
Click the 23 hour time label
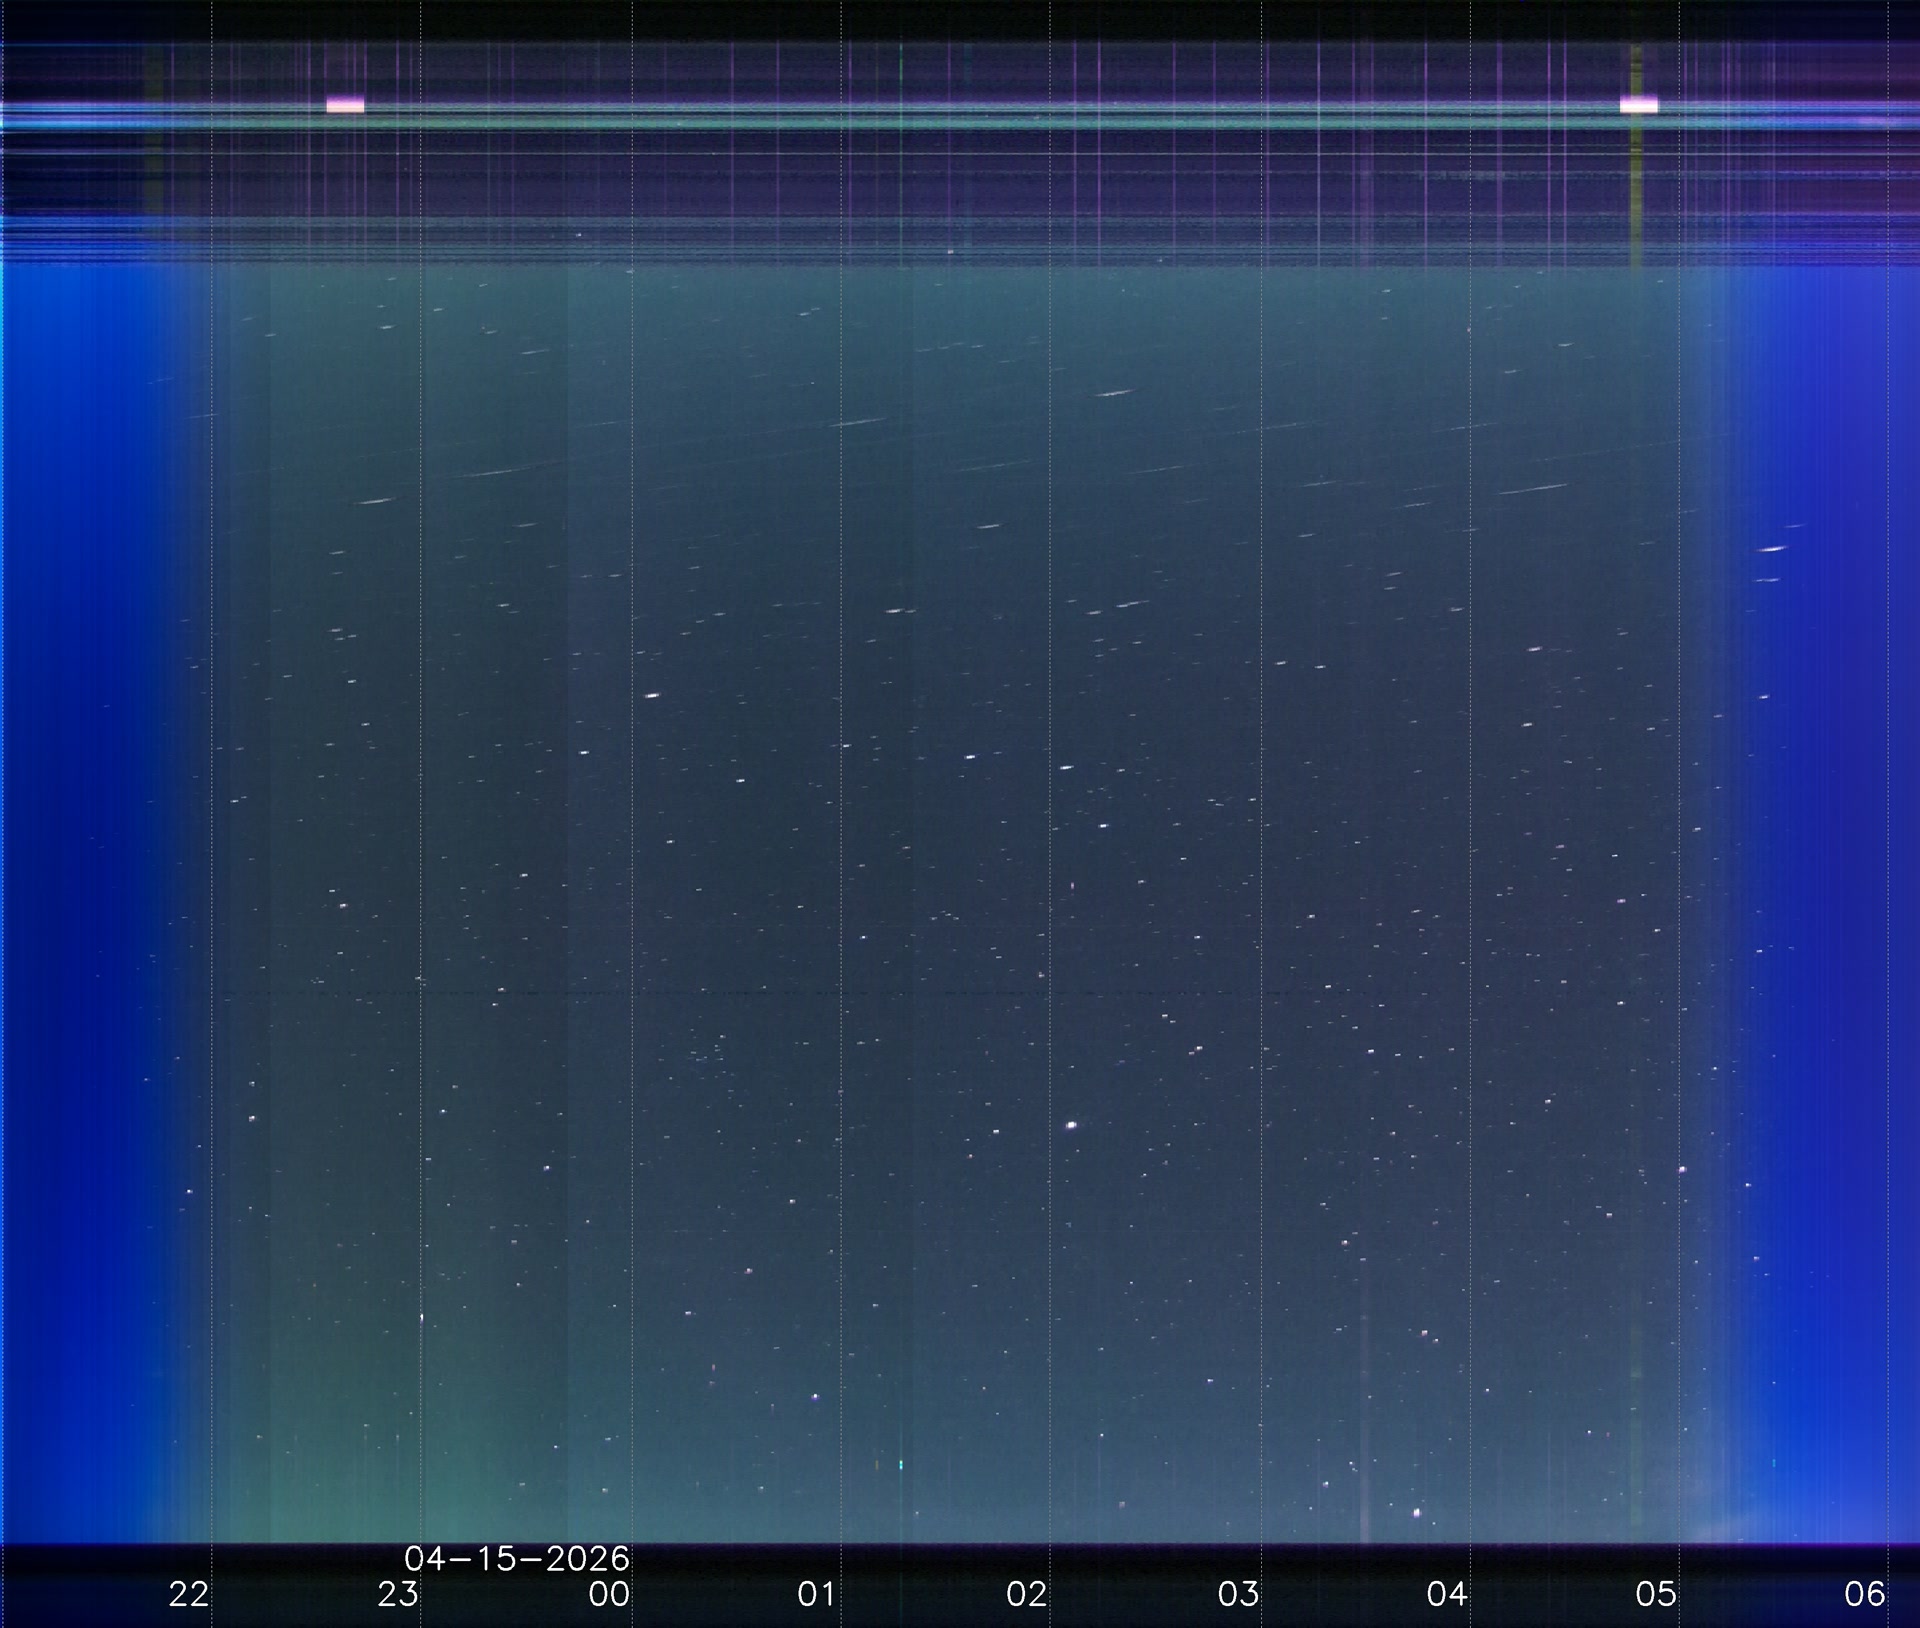[x=398, y=1594]
